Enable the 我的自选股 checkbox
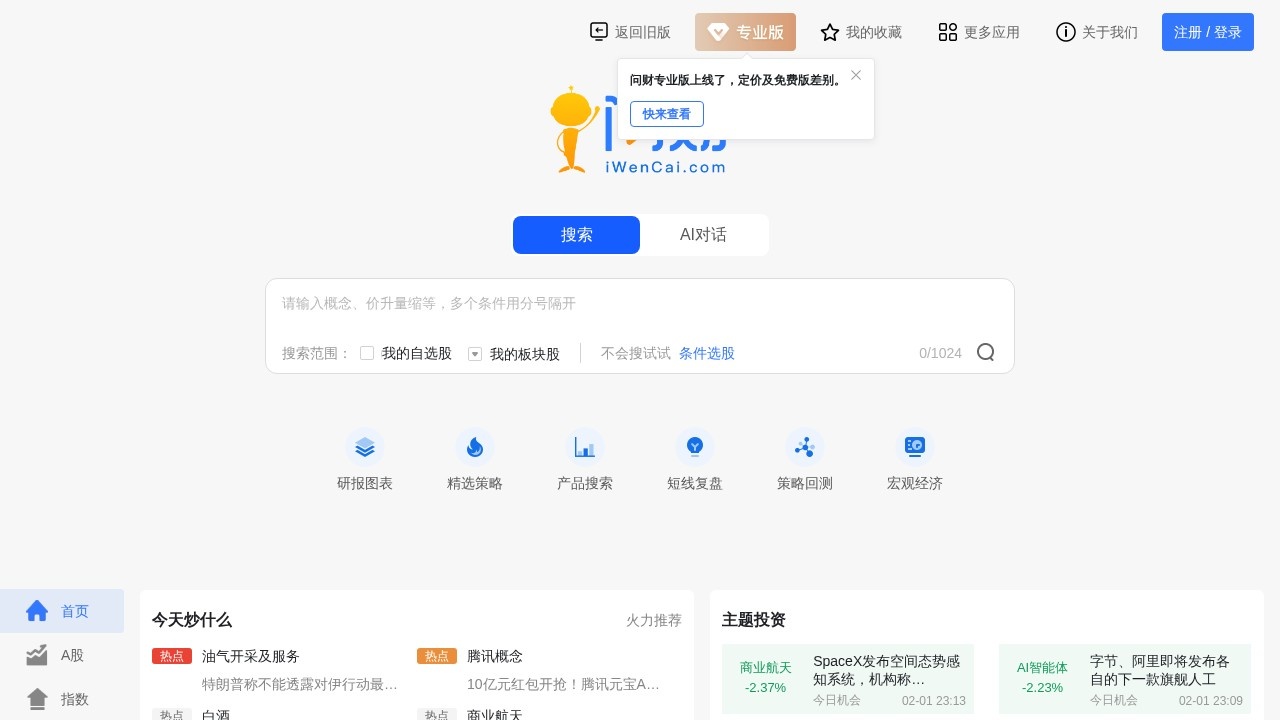 (367, 353)
